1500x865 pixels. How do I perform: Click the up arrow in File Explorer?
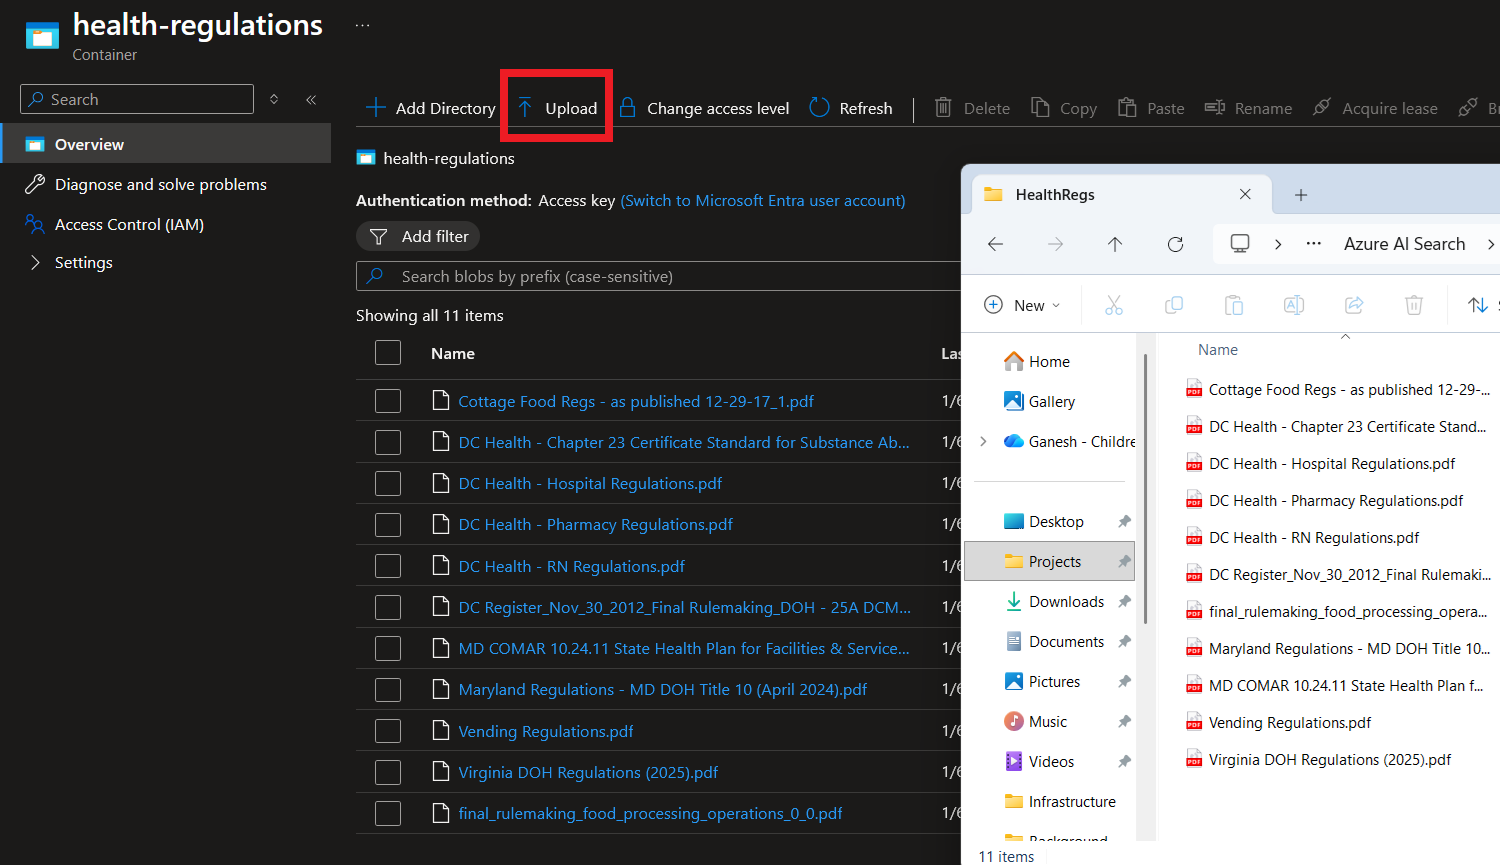pos(1115,244)
